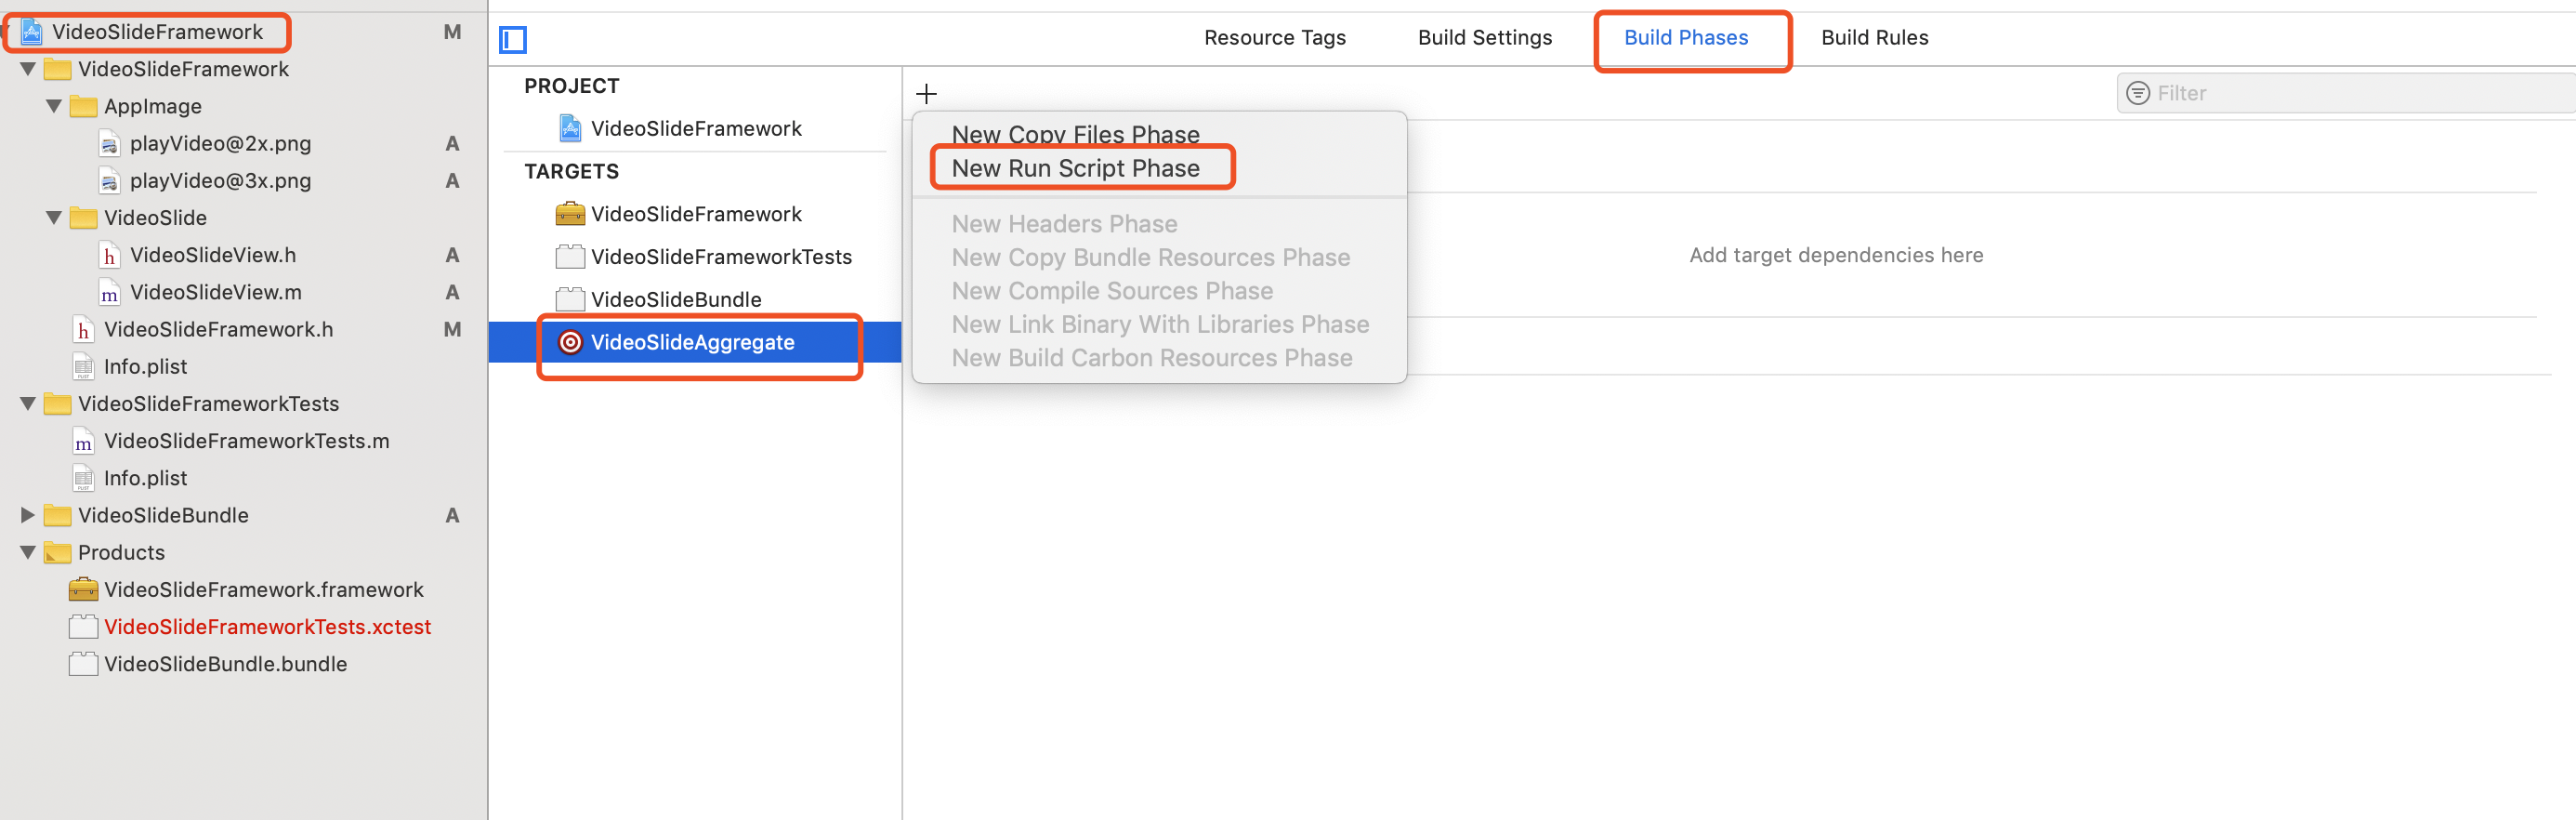Collapse the Products folder
The width and height of the screenshot is (2576, 820).
[28, 552]
